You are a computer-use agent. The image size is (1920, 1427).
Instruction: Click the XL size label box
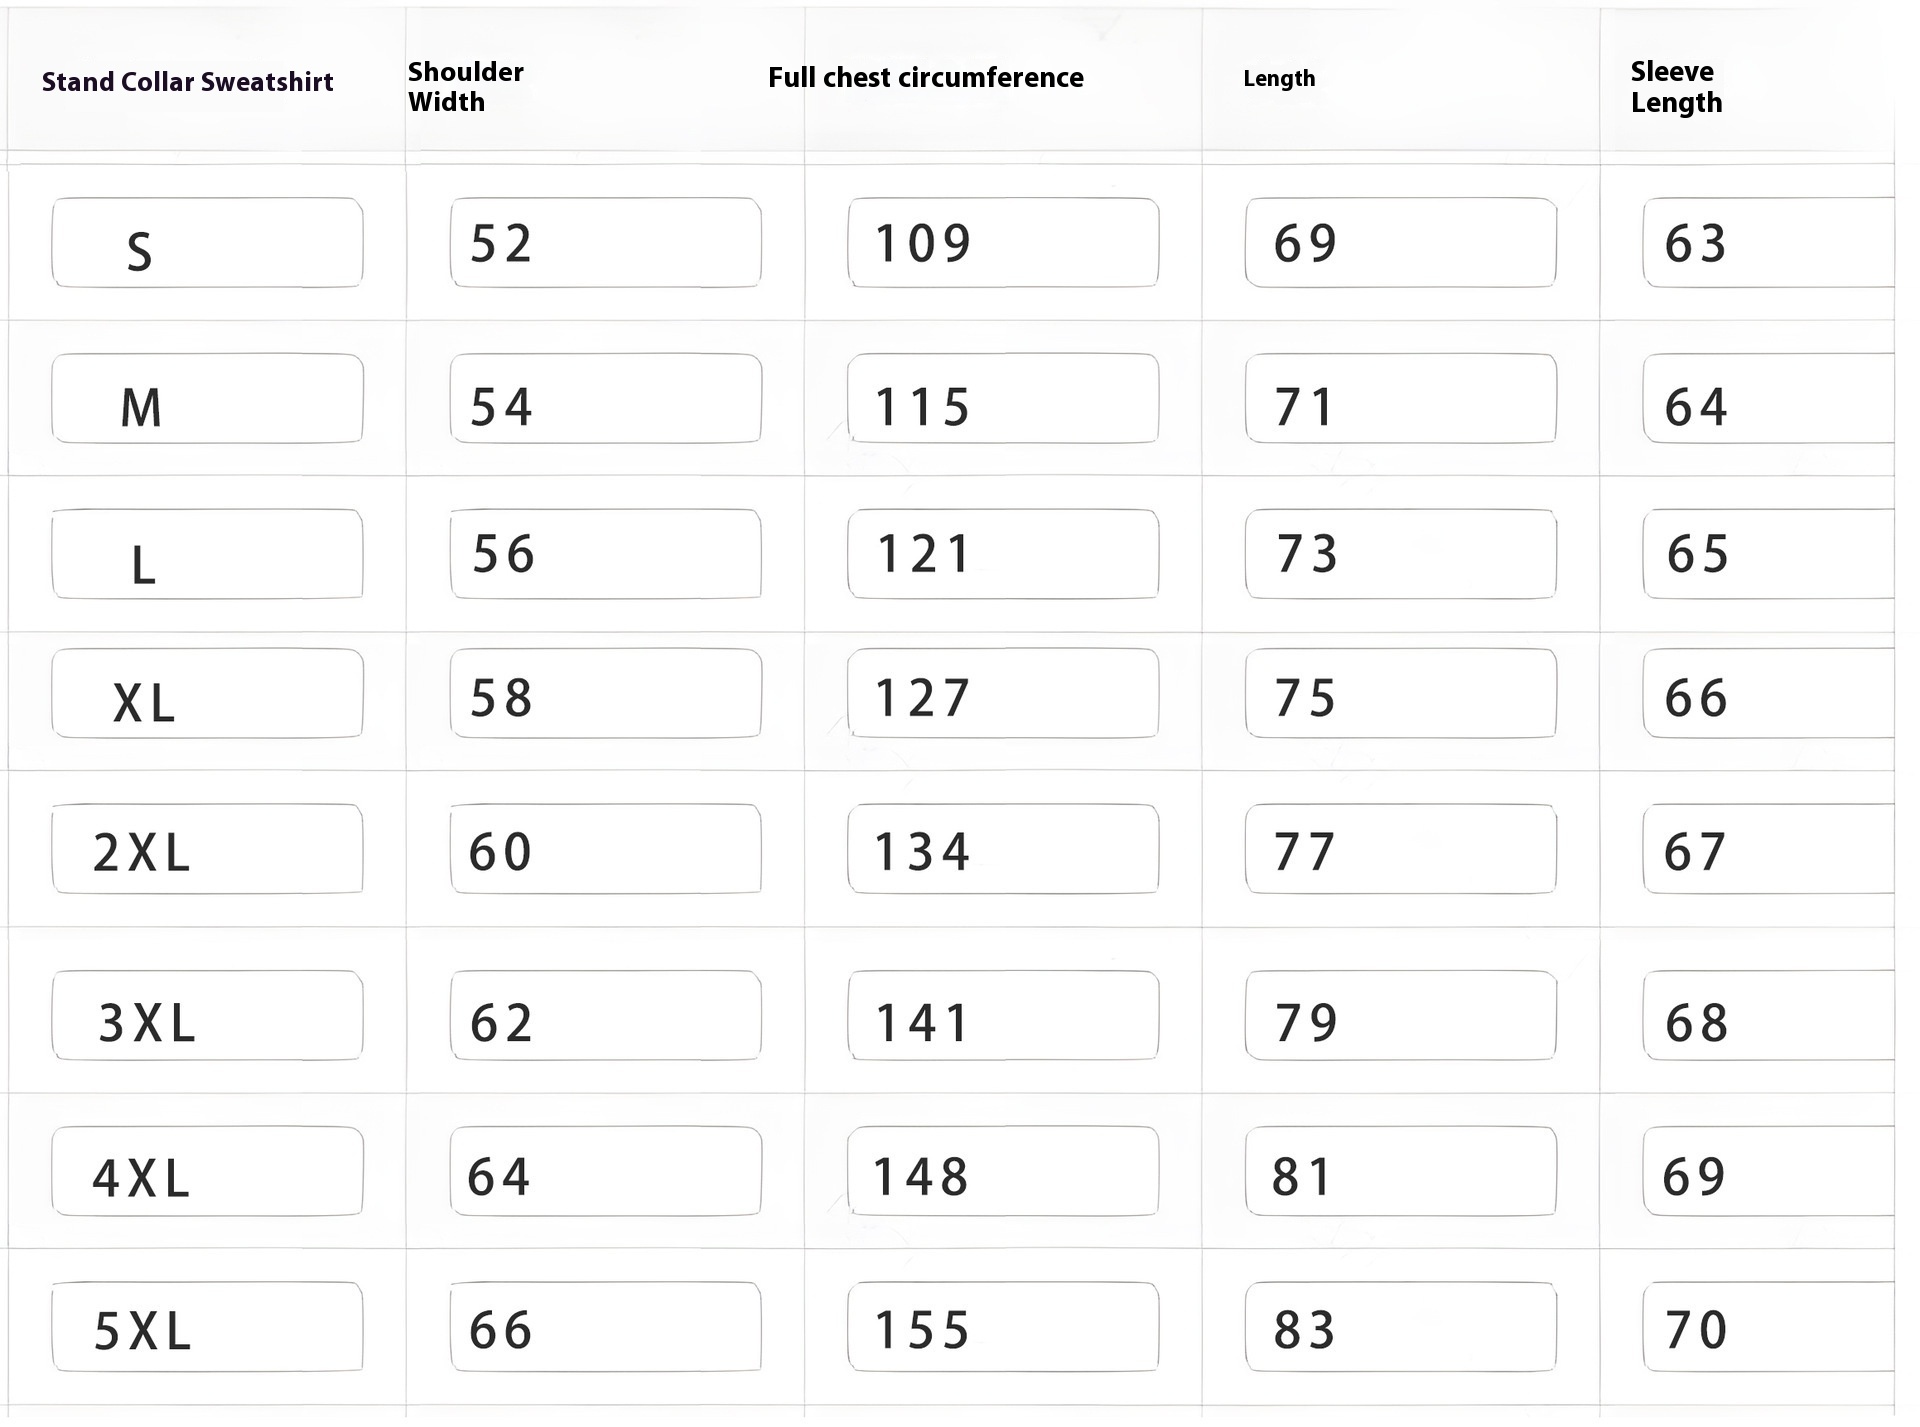[x=207, y=694]
